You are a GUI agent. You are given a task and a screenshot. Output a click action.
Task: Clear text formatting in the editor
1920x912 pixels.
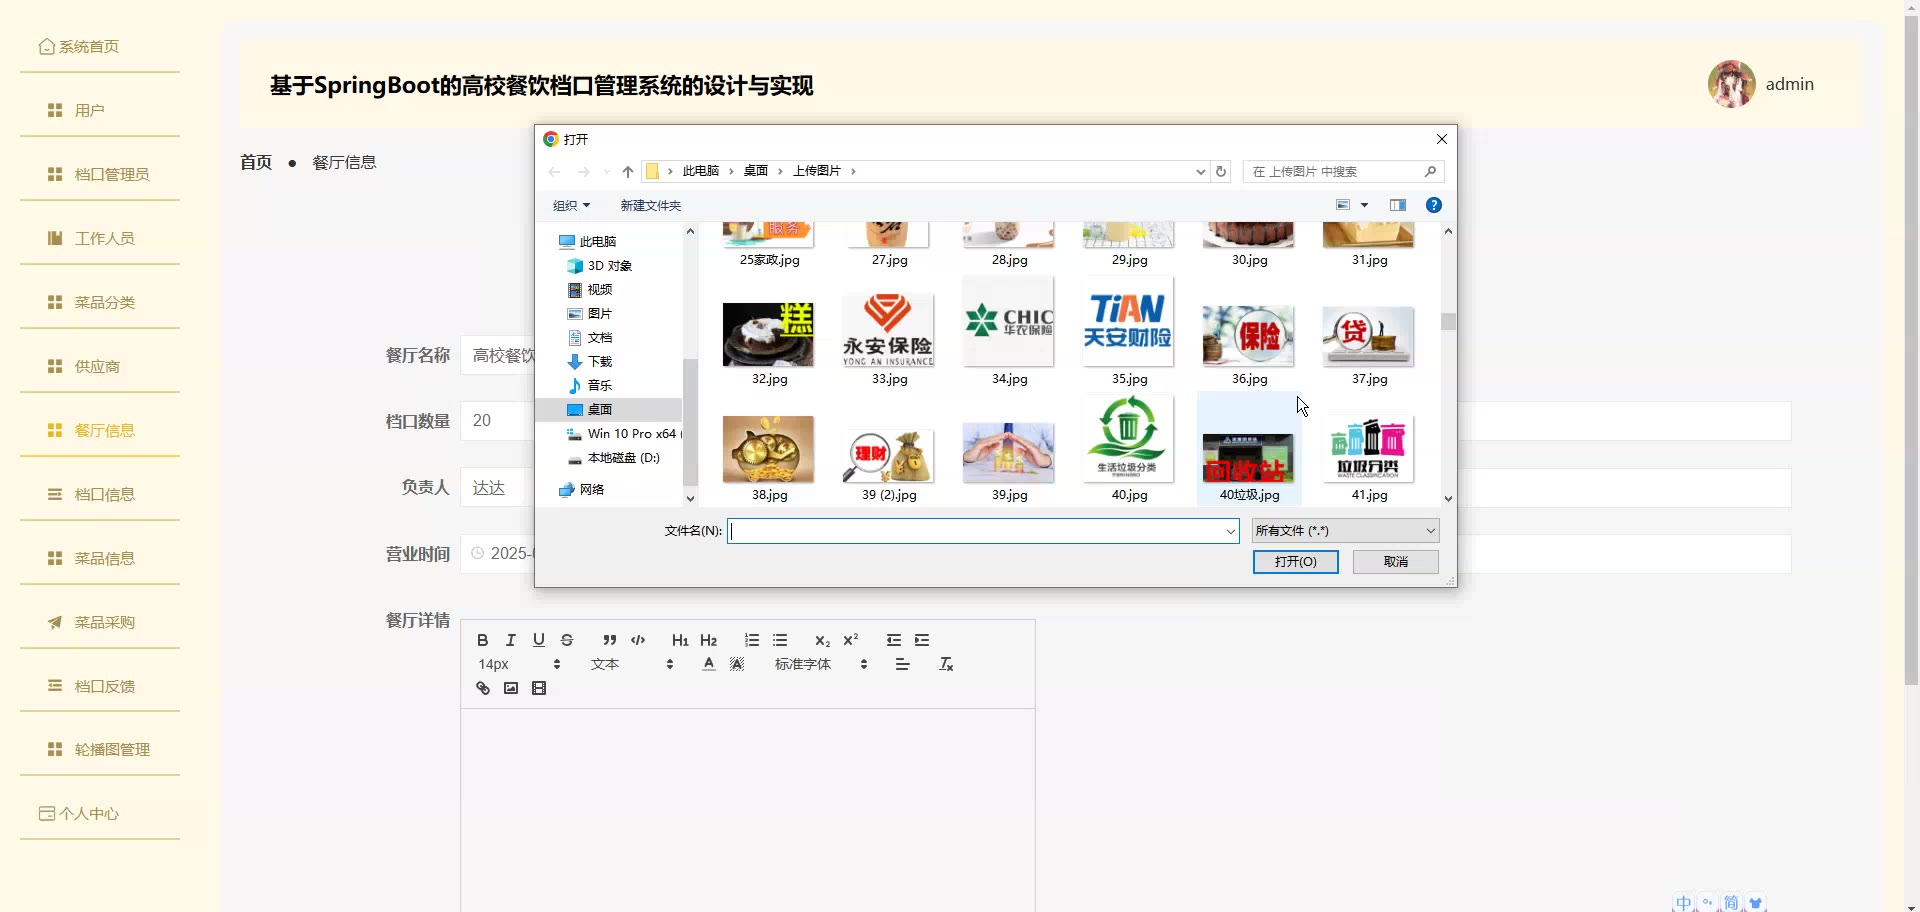coord(946,664)
